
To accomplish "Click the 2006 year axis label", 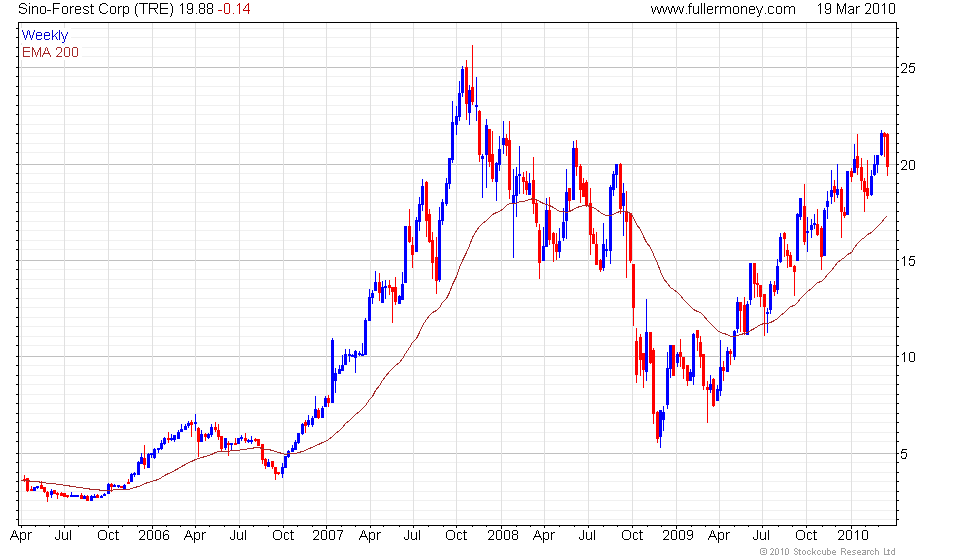I will tap(154, 535).
